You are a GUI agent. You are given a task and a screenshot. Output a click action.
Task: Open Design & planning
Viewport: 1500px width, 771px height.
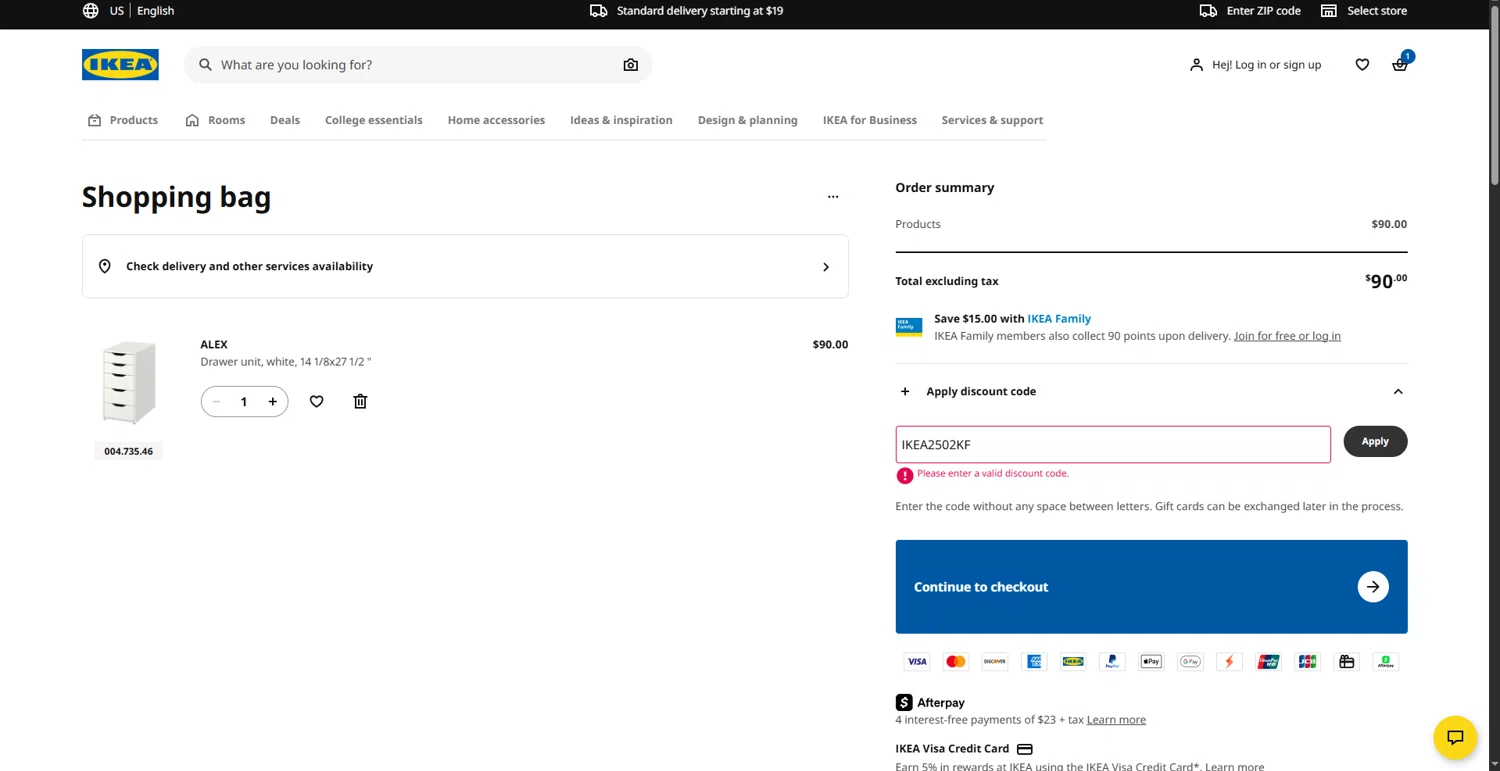[748, 120]
